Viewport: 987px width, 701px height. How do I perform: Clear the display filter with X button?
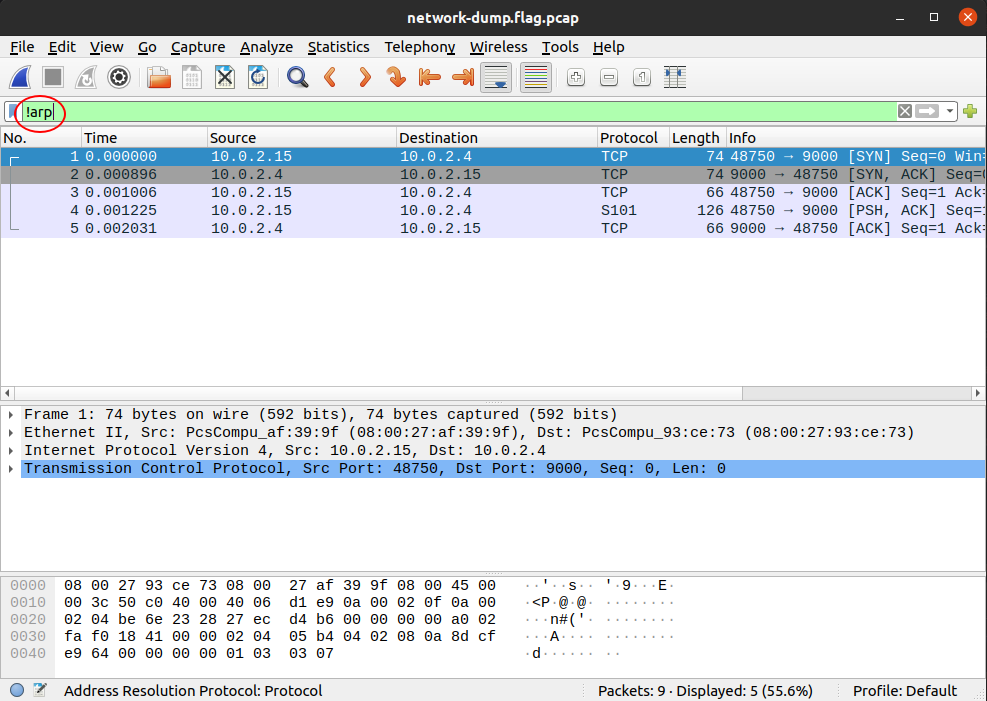click(905, 111)
